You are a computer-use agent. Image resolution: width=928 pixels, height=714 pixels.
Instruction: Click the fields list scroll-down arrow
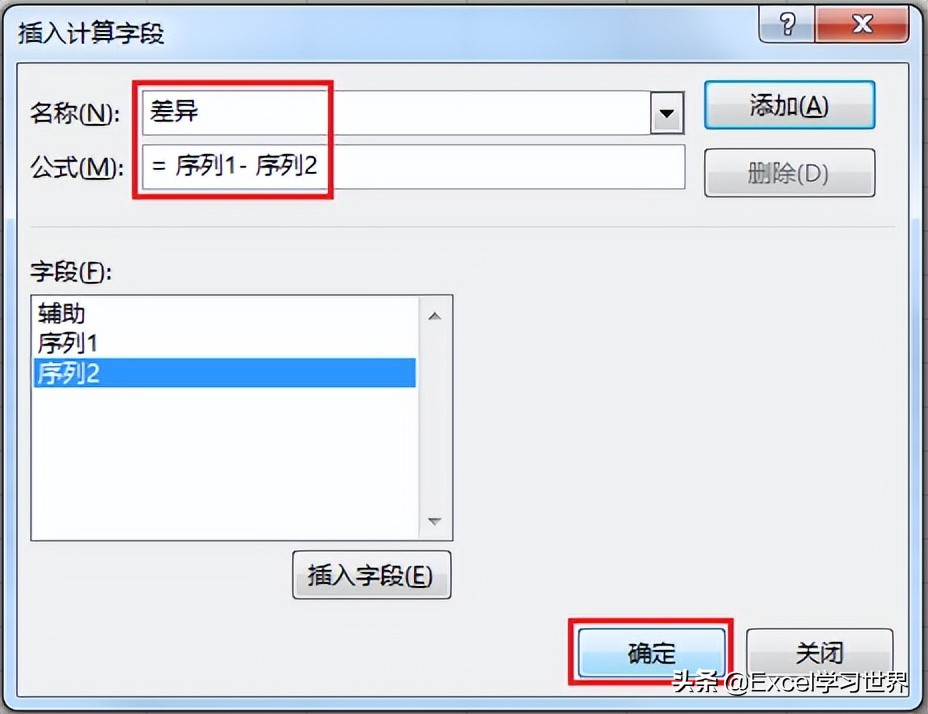[435, 521]
